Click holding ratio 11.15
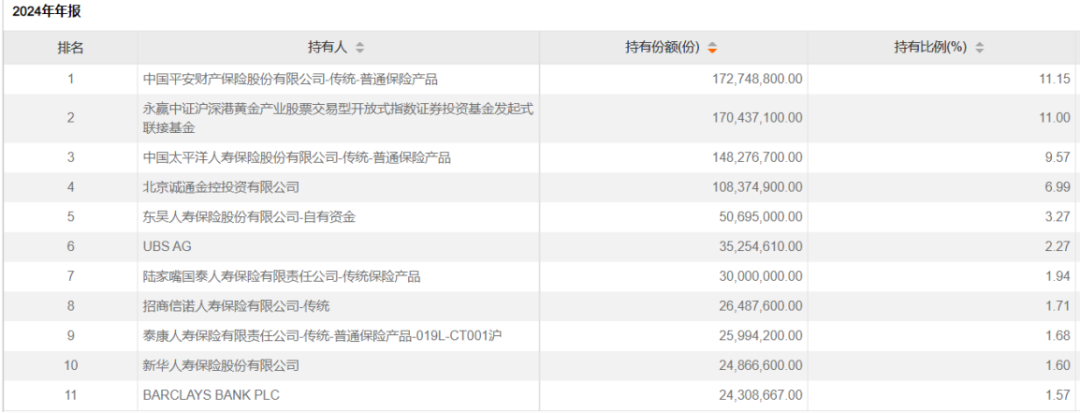The image size is (1080, 413). click(x=1055, y=79)
